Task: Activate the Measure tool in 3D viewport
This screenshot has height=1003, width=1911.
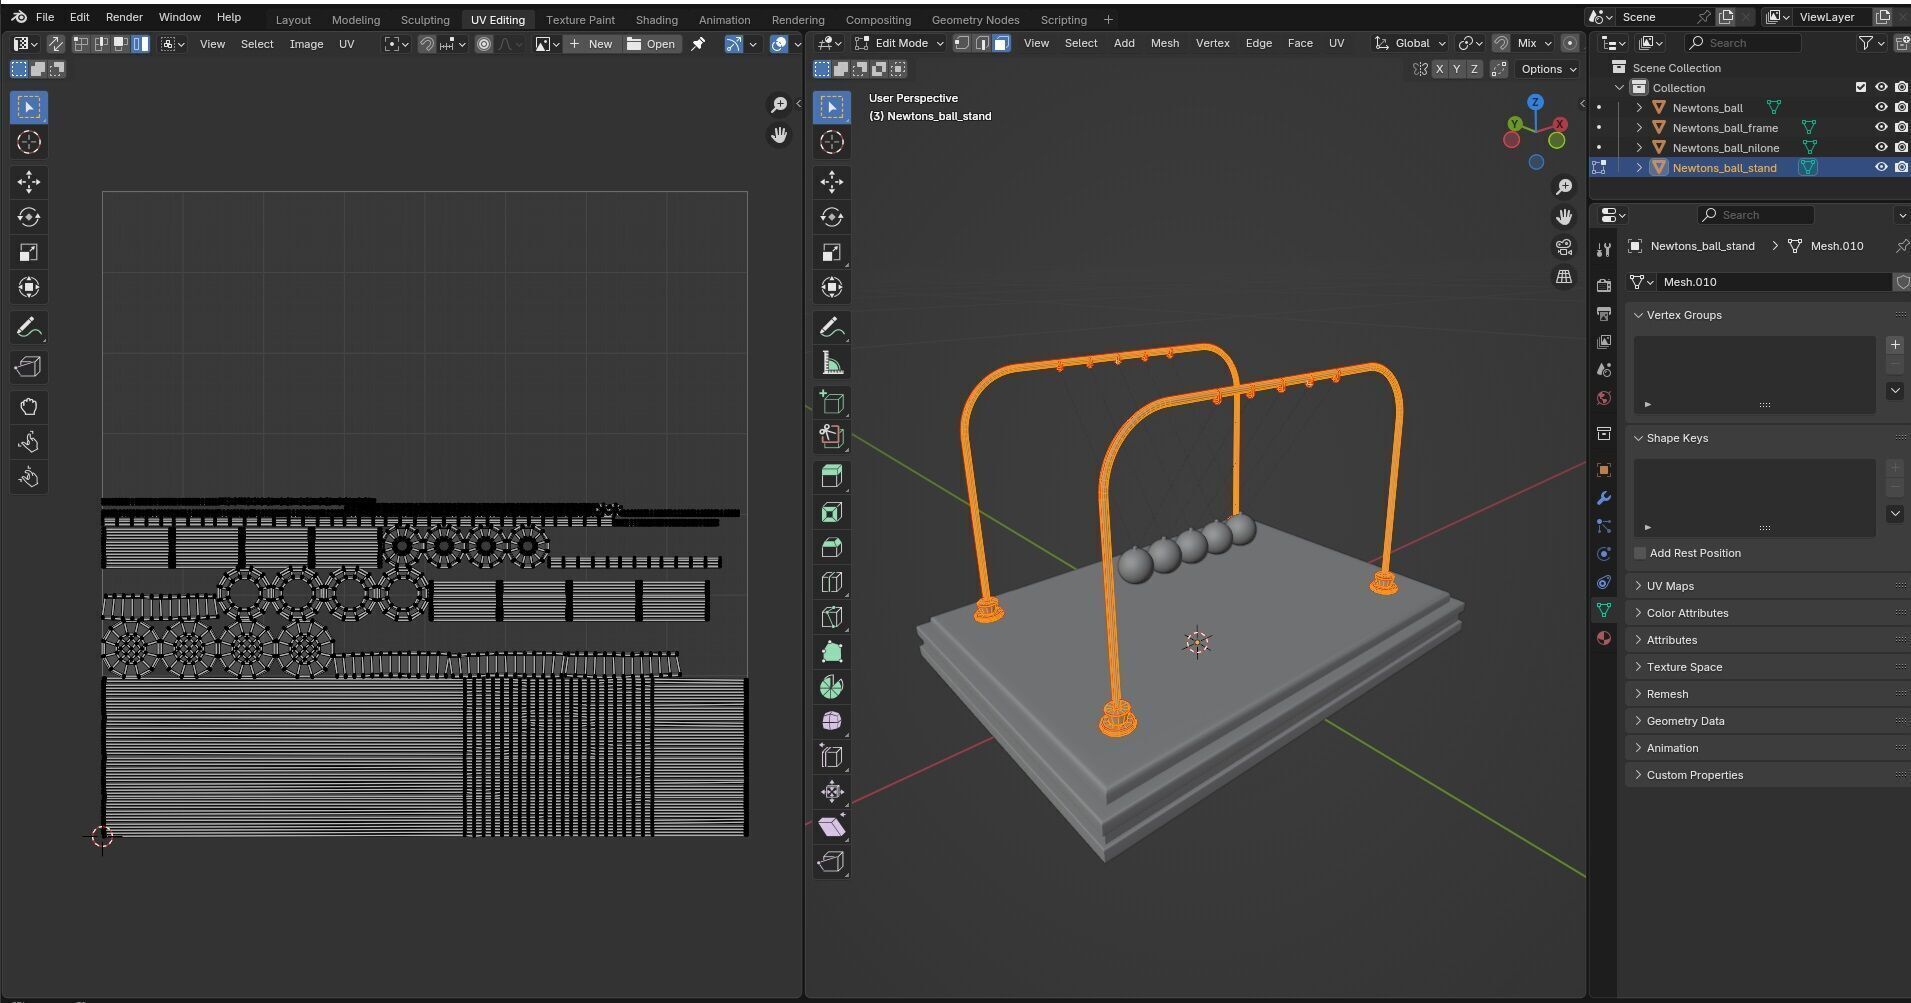Action: [x=831, y=362]
